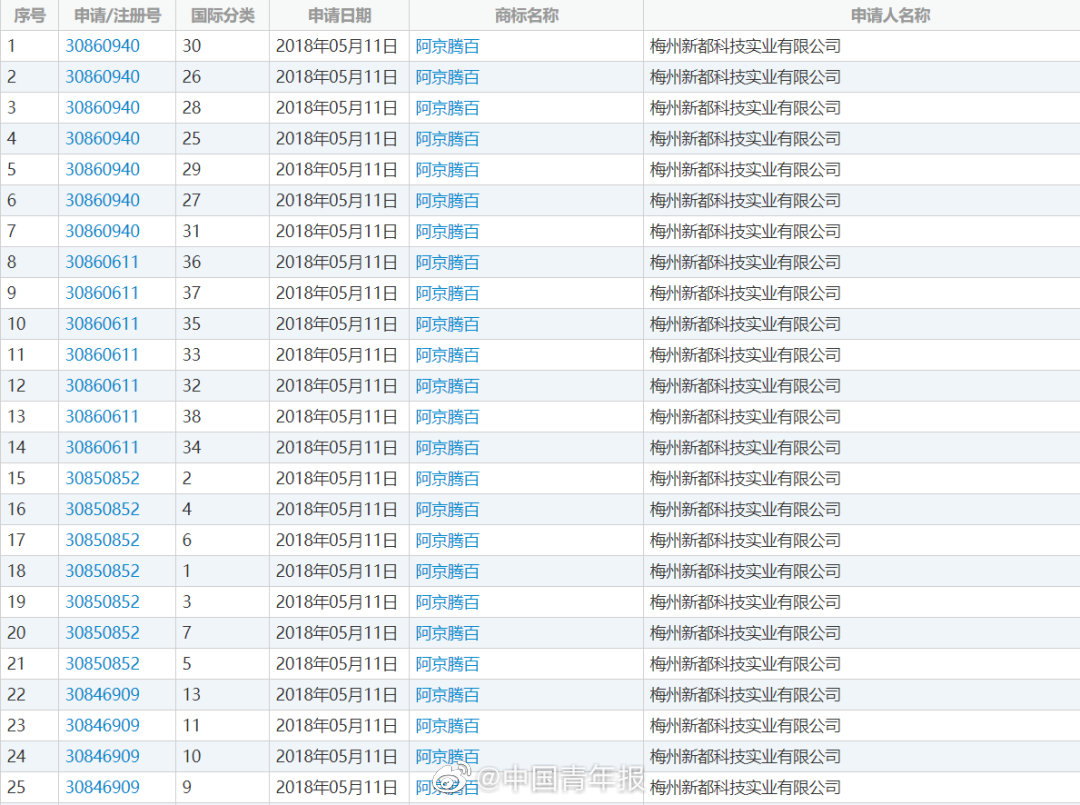1080x805 pixels.
Task: Open application number 30850852 in row 15
Action: coord(102,479)
